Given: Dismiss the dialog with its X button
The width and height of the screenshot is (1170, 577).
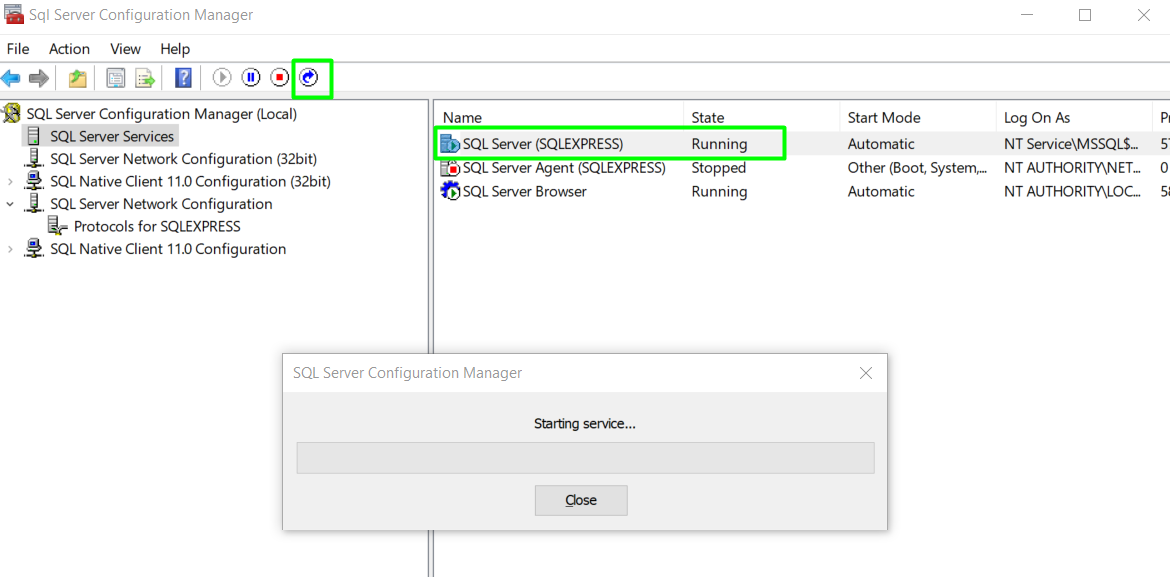Looking at the screenshot, I should (x=866, y=373).
